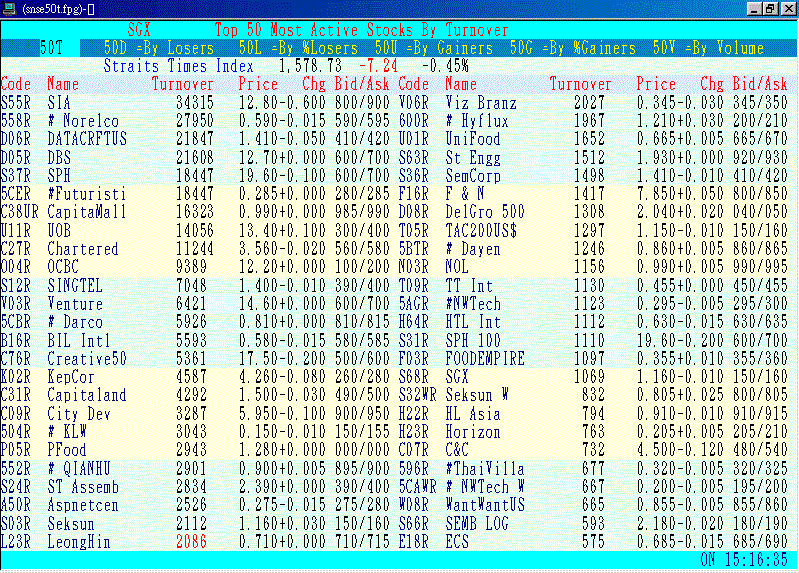Select the SEMB LOG stock name
The image size is (799, 573).
477,524
